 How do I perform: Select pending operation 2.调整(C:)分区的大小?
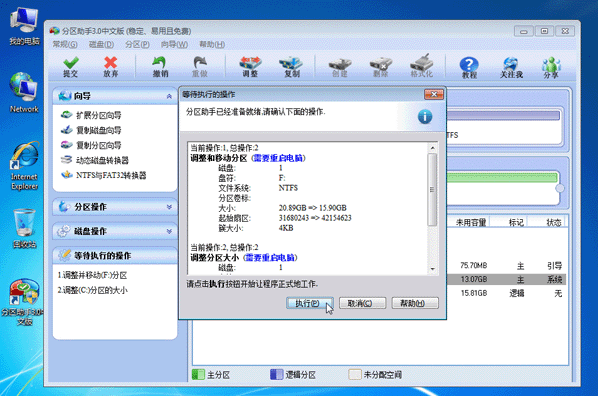pyautogui.click(x=93, y=290)
